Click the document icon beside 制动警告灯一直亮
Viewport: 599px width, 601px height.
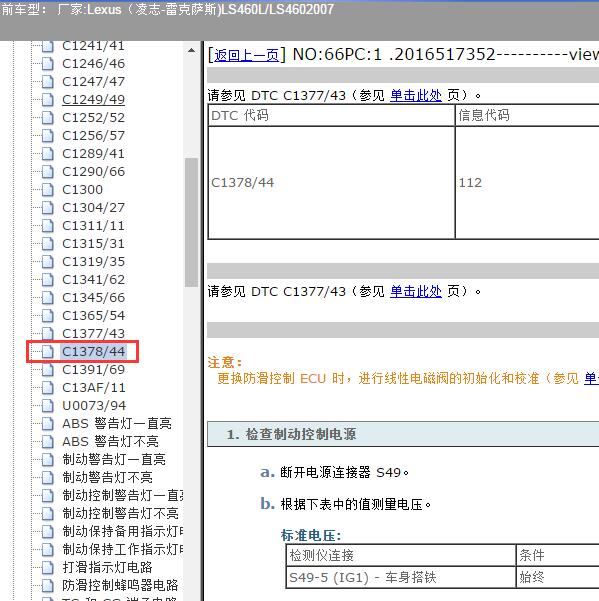[48, 460]
